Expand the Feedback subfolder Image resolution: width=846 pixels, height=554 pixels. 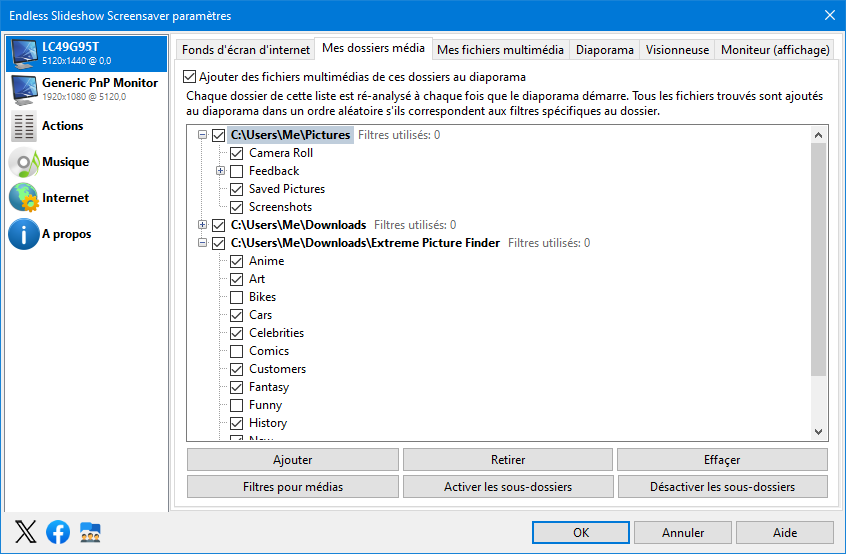(x=220, y=171)
